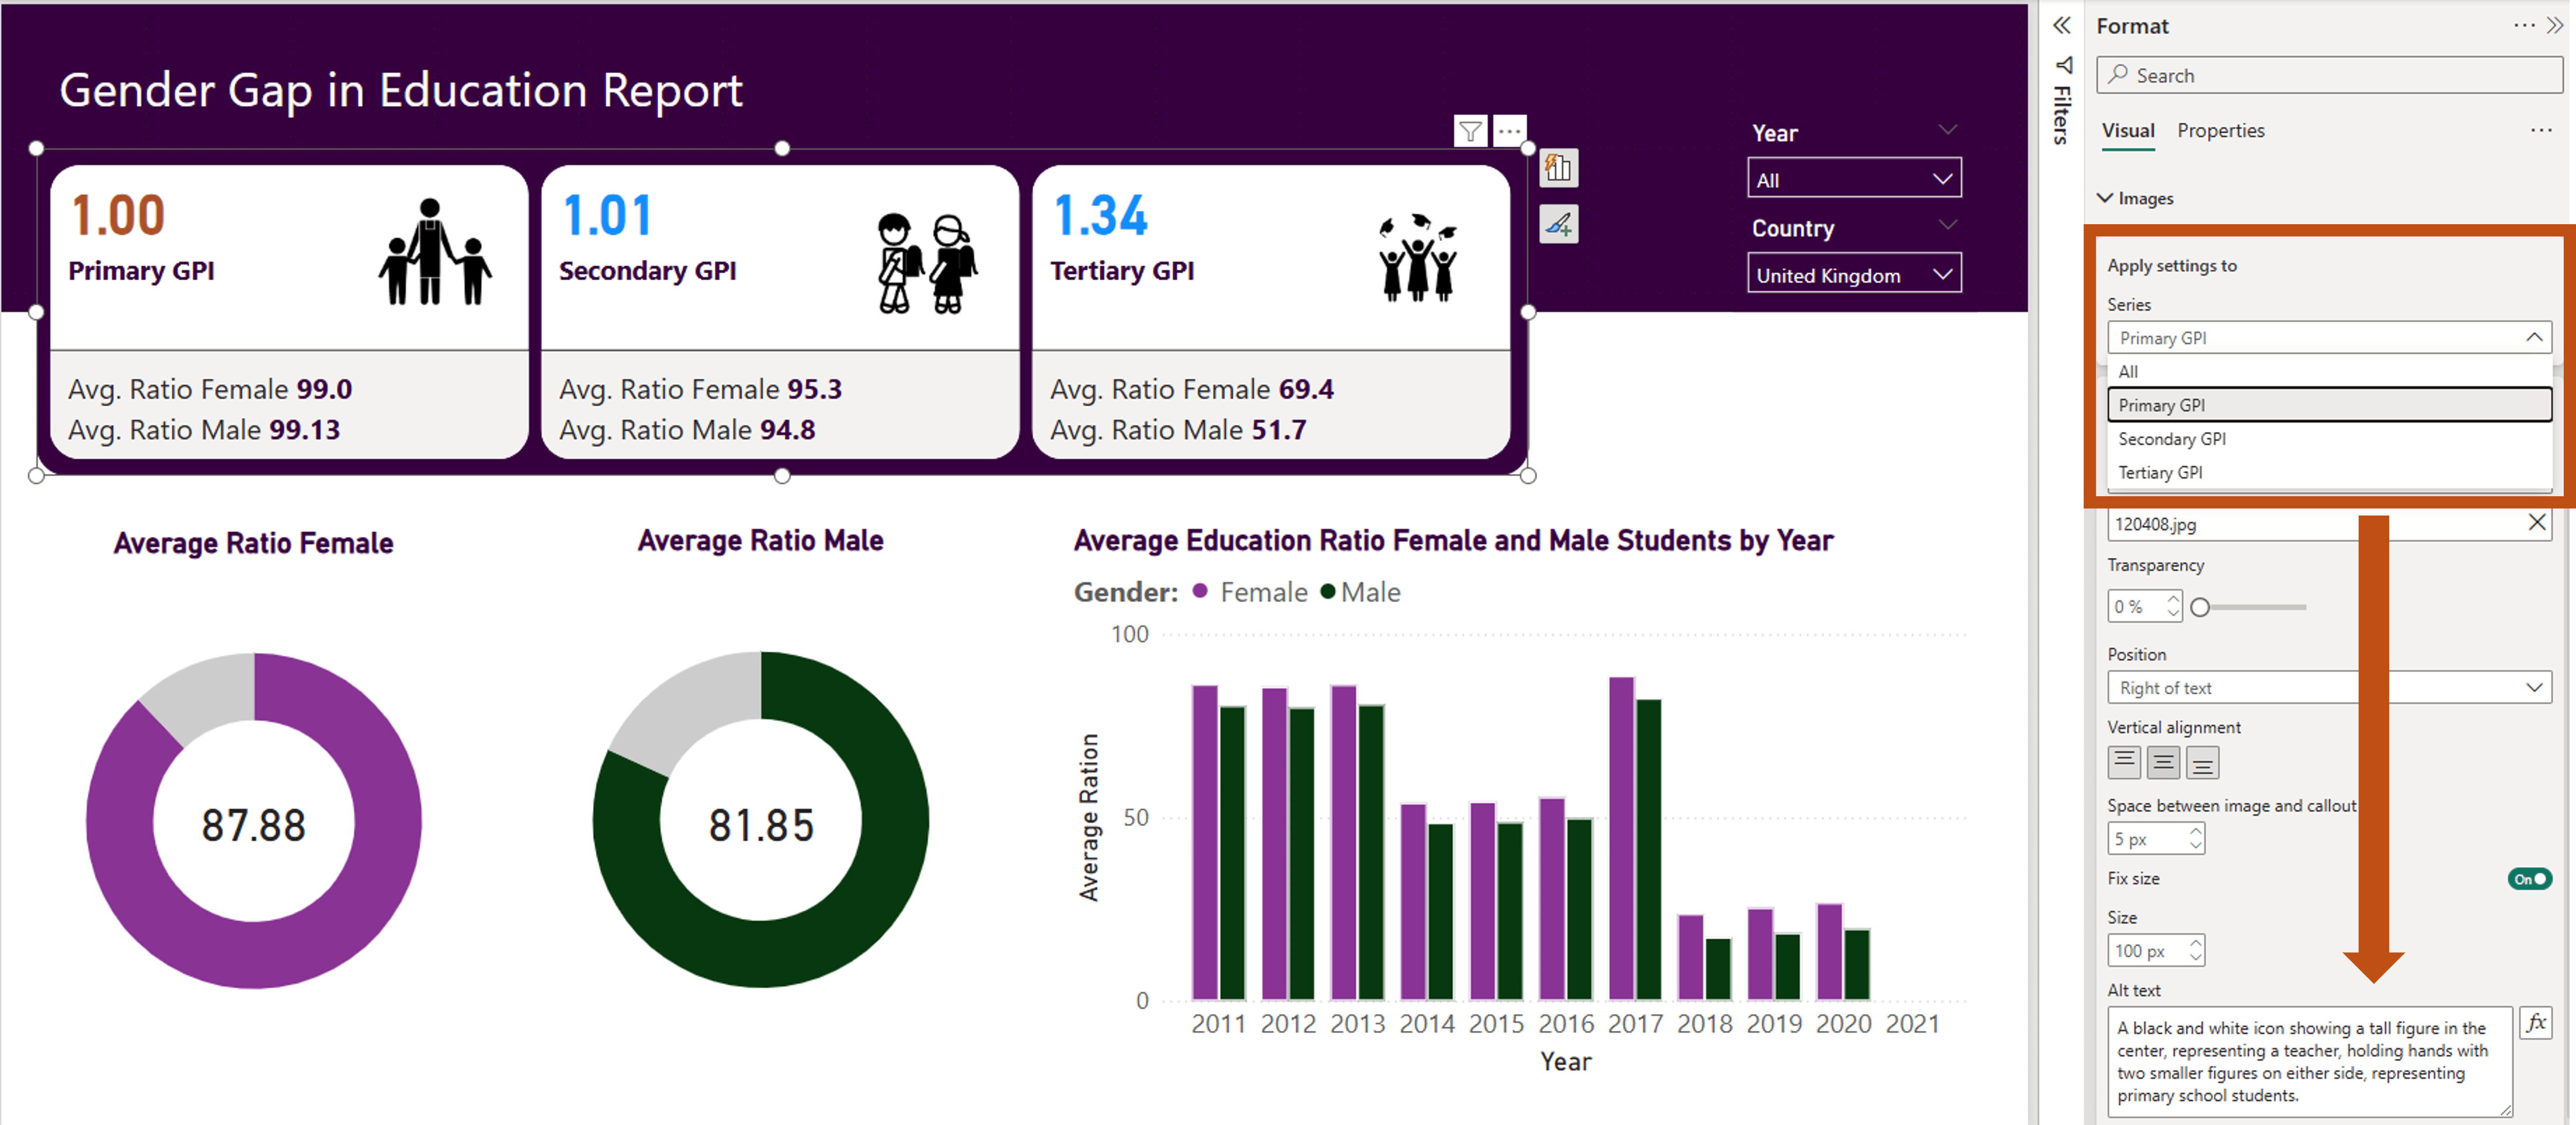
Task: Select the Primary GPI card value 1.00
Action: pos(118,215)
